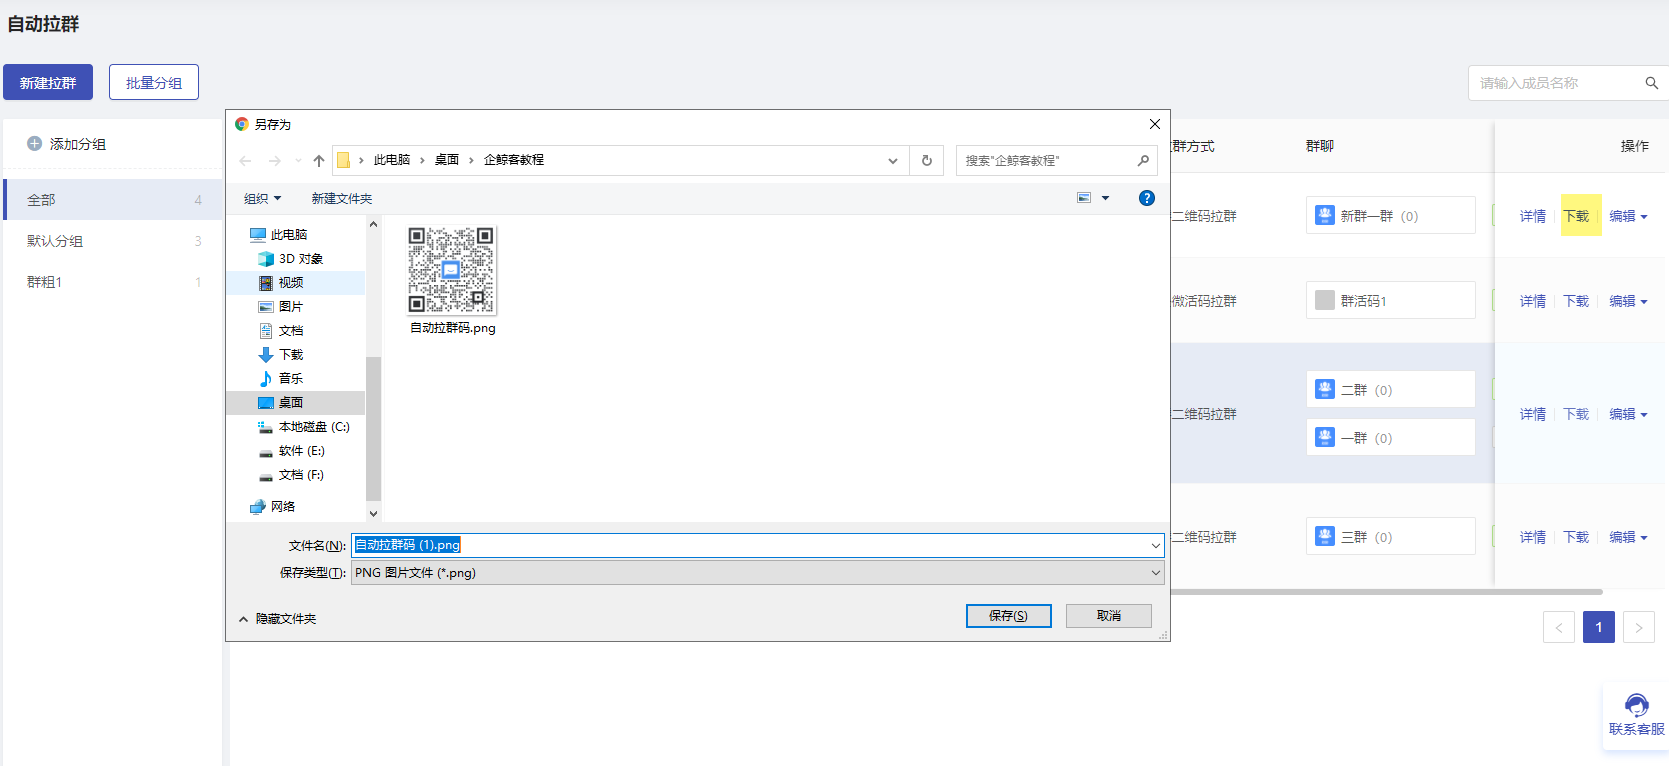Screen dimensions: 1669x766
Task: Select the 自动拉群码.png thumbnail
Action: [x=452, y=280]
